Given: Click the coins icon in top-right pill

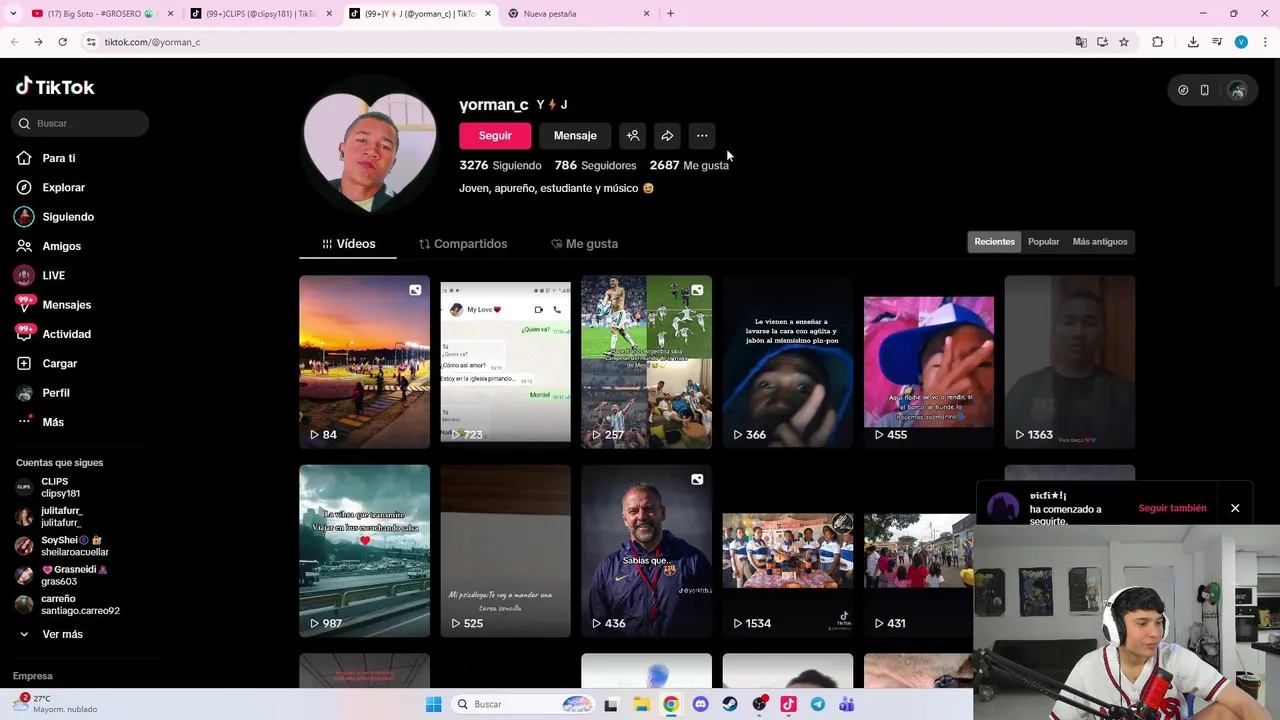Looking at the screenshot, I should pyautogui.click(x=1183, y=90).
